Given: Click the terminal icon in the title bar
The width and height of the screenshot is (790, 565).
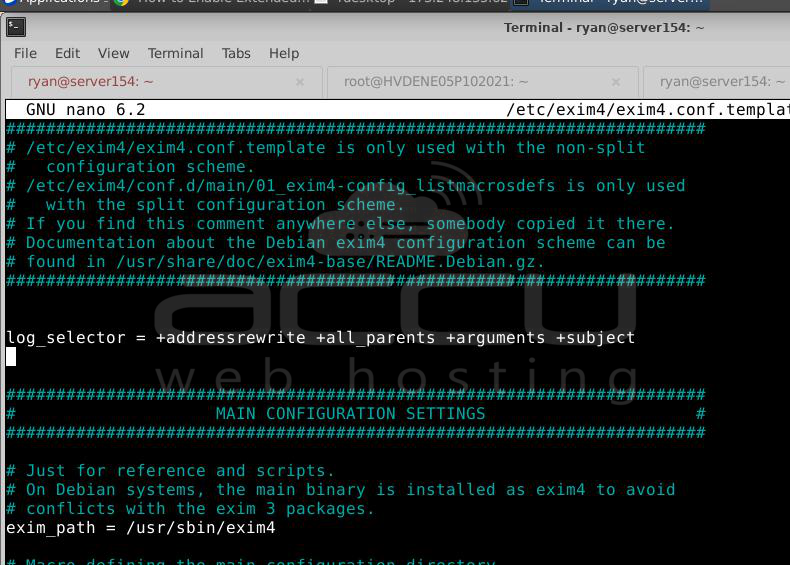Looking at the screenshot, I should pyautogui.click(x=14, y=27).
